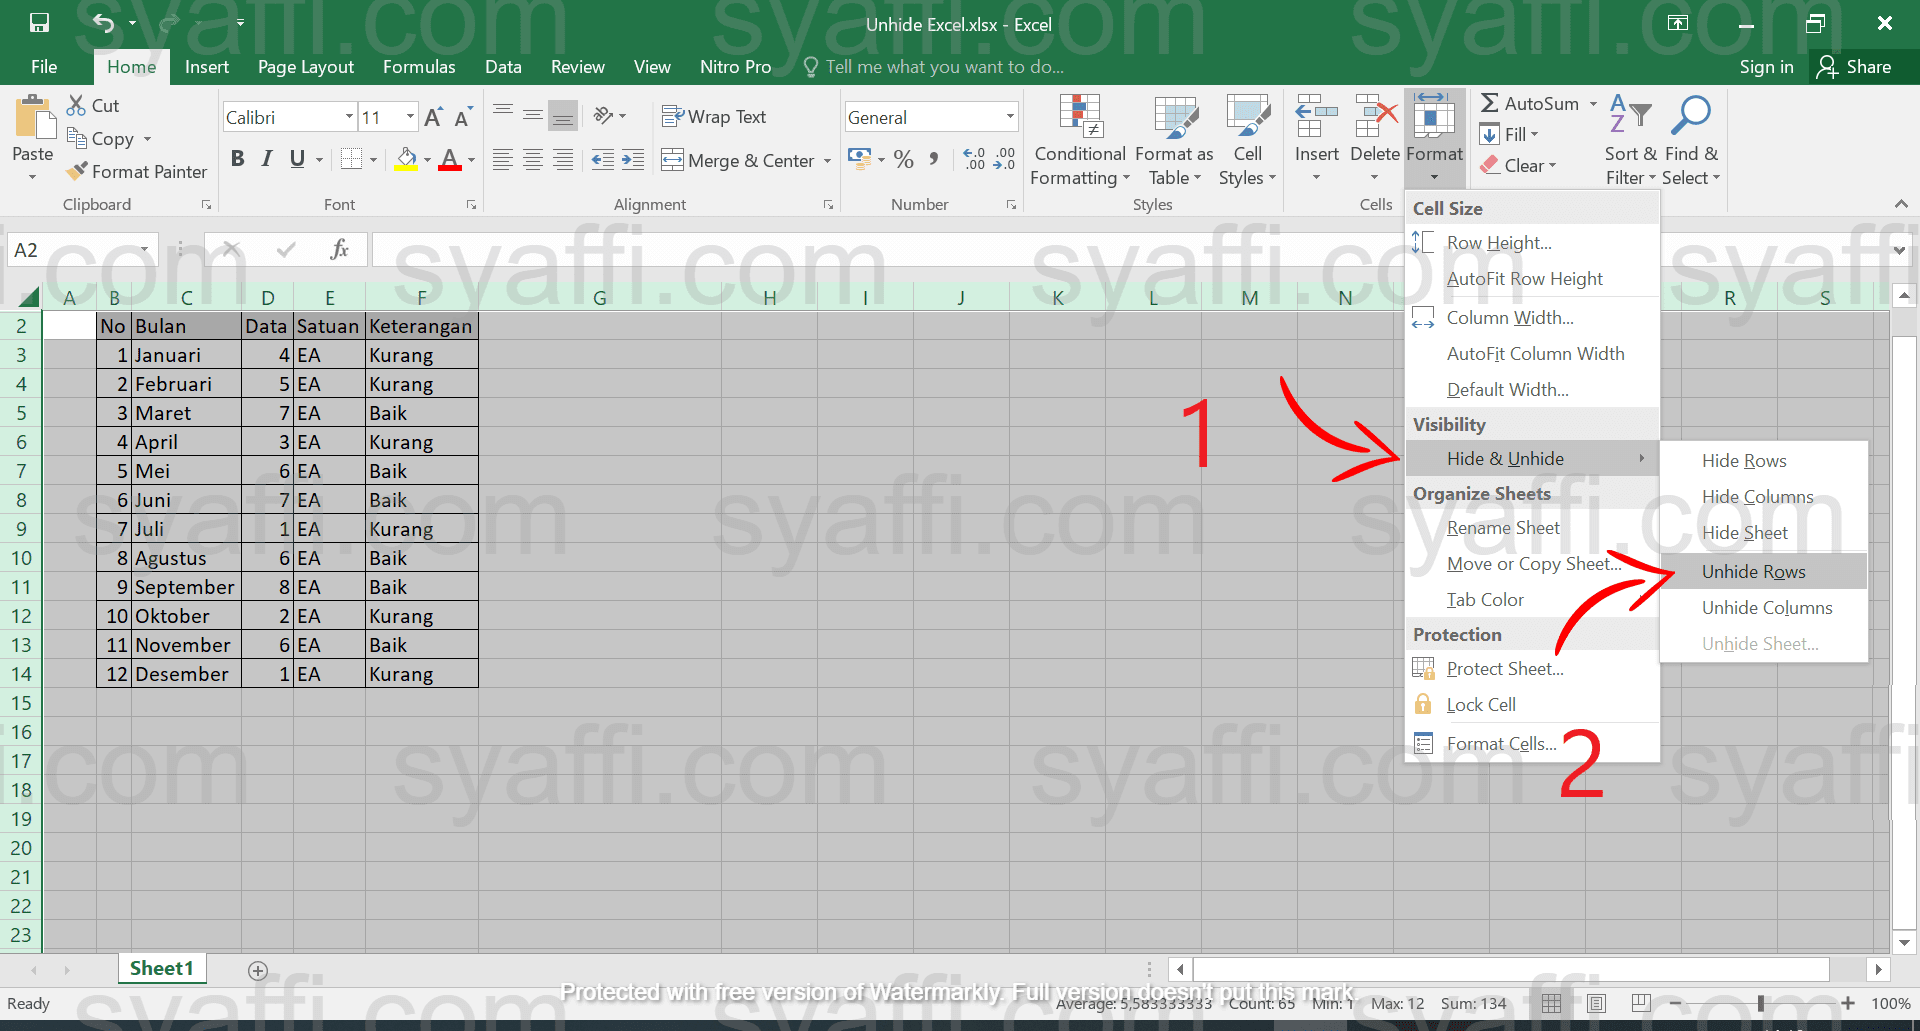Viewport: 1920px width, 1031px height.
Task: Click the vertical scrollbar down arrow
Action: [1904, 942]
